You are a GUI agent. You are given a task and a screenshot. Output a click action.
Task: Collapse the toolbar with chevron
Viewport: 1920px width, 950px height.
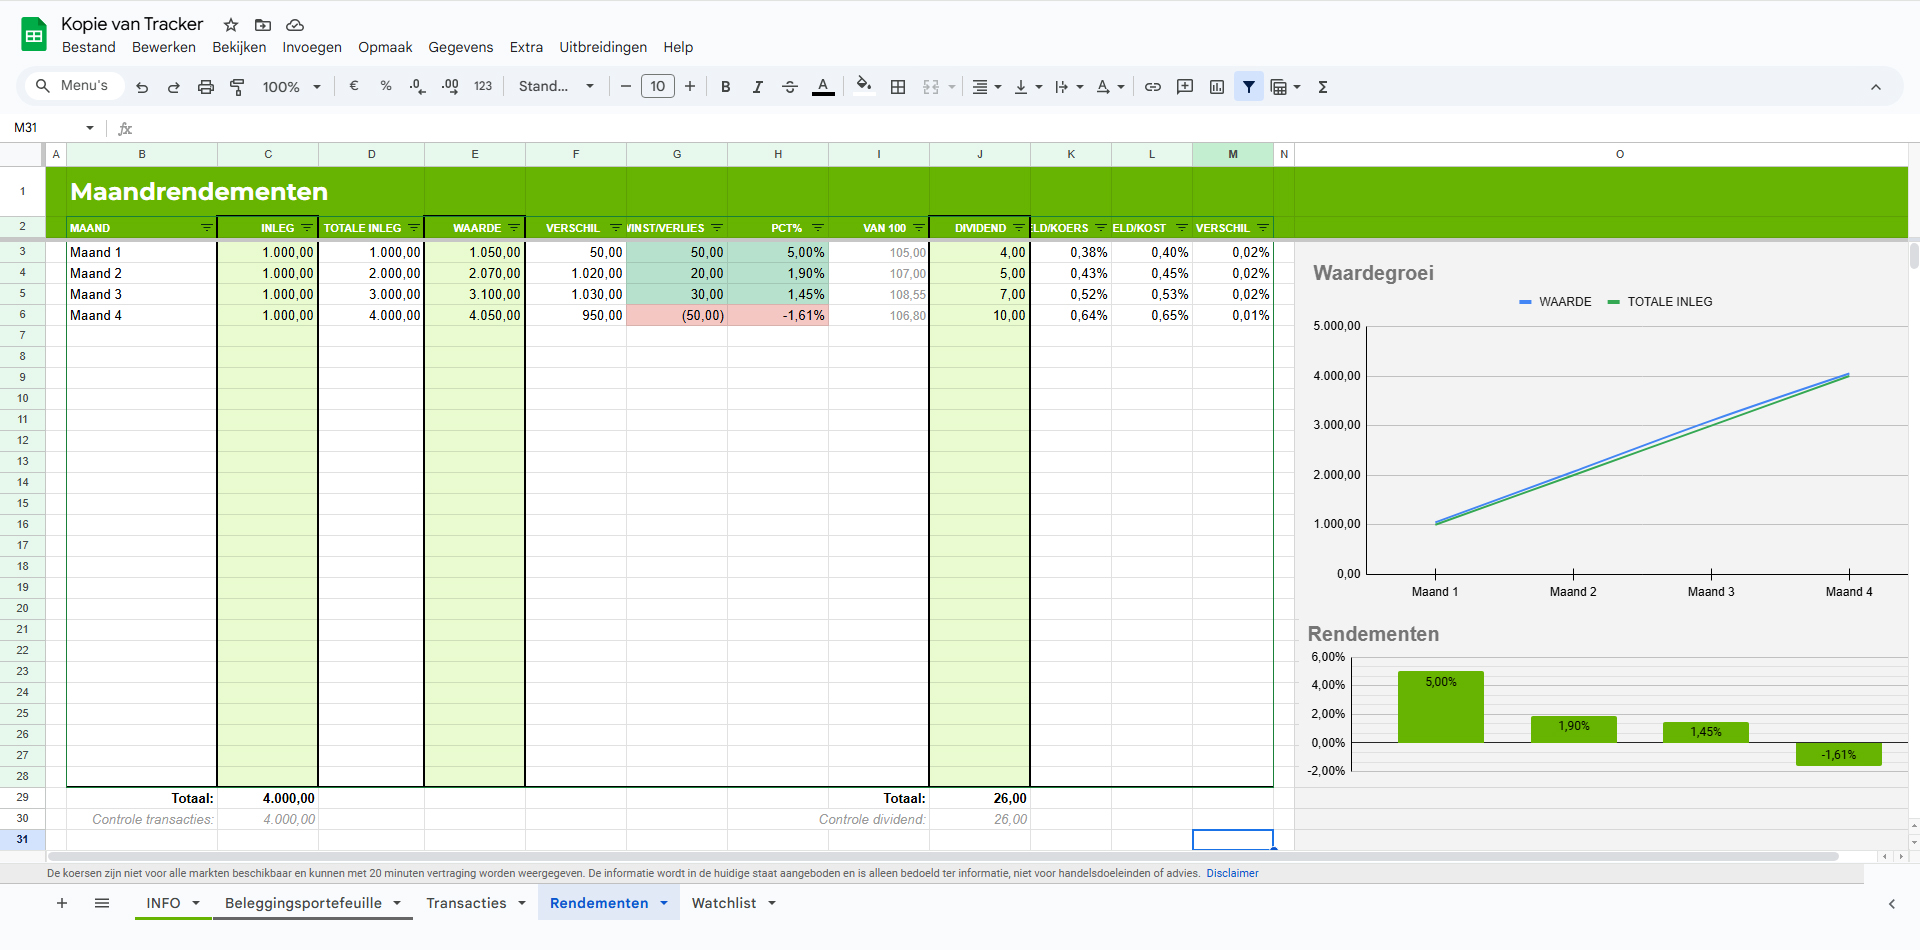click(x=1876, y=87)
